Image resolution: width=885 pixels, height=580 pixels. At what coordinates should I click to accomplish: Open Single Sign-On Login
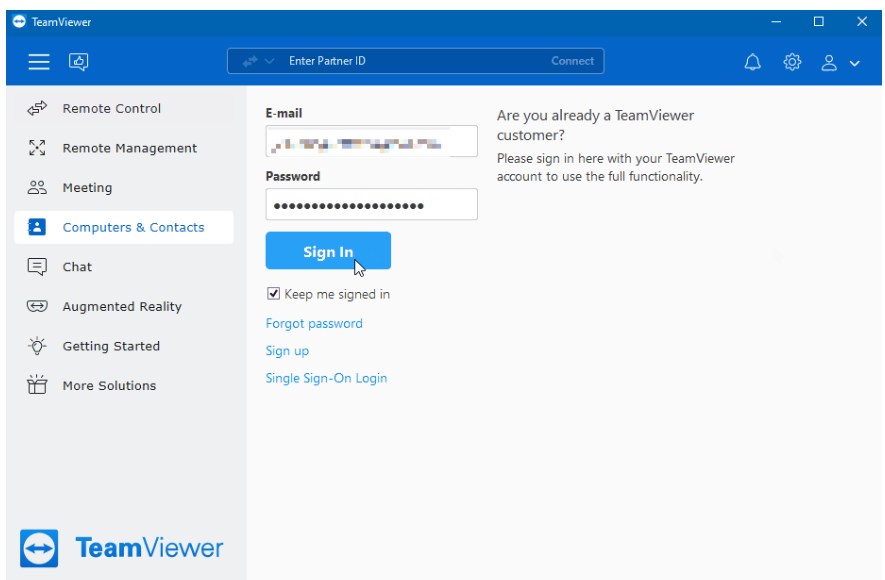click(x=326, y=378)
